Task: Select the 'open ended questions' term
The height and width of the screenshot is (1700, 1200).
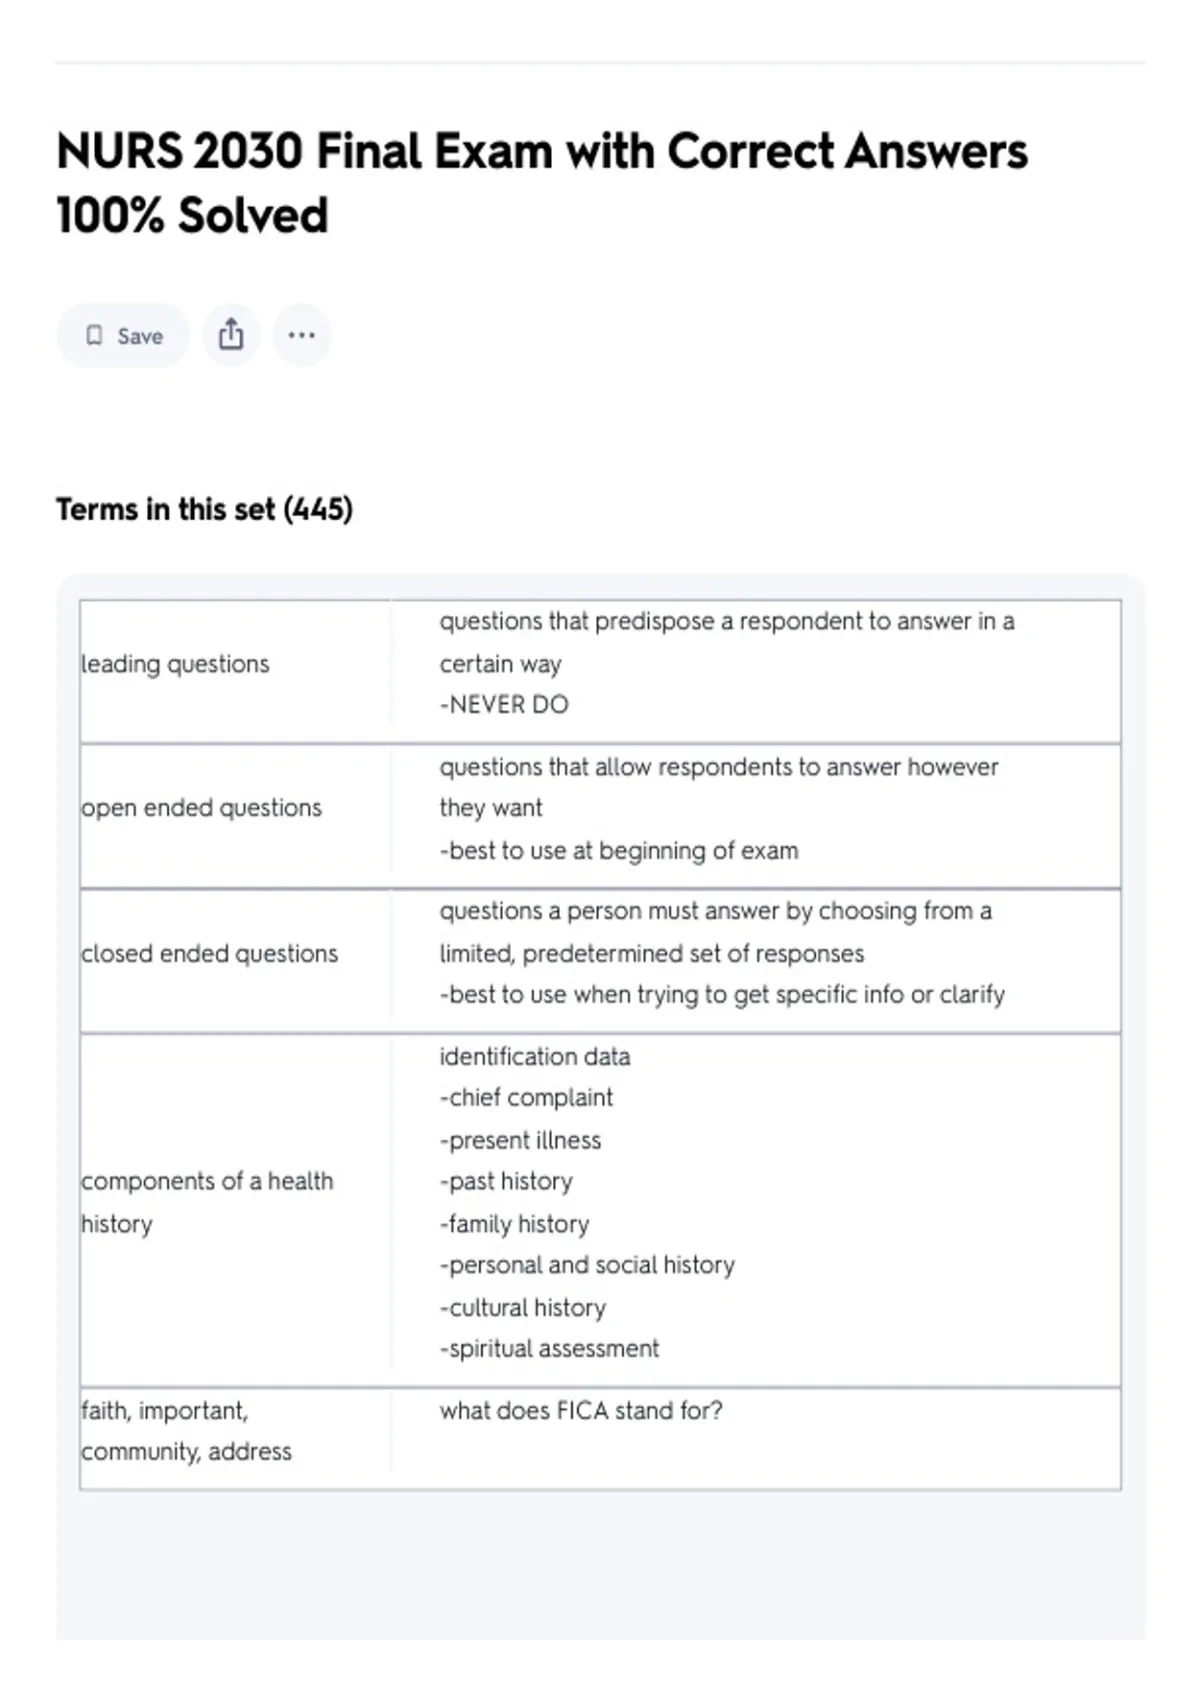Action: pyautogui.click(x=201, y=808)
